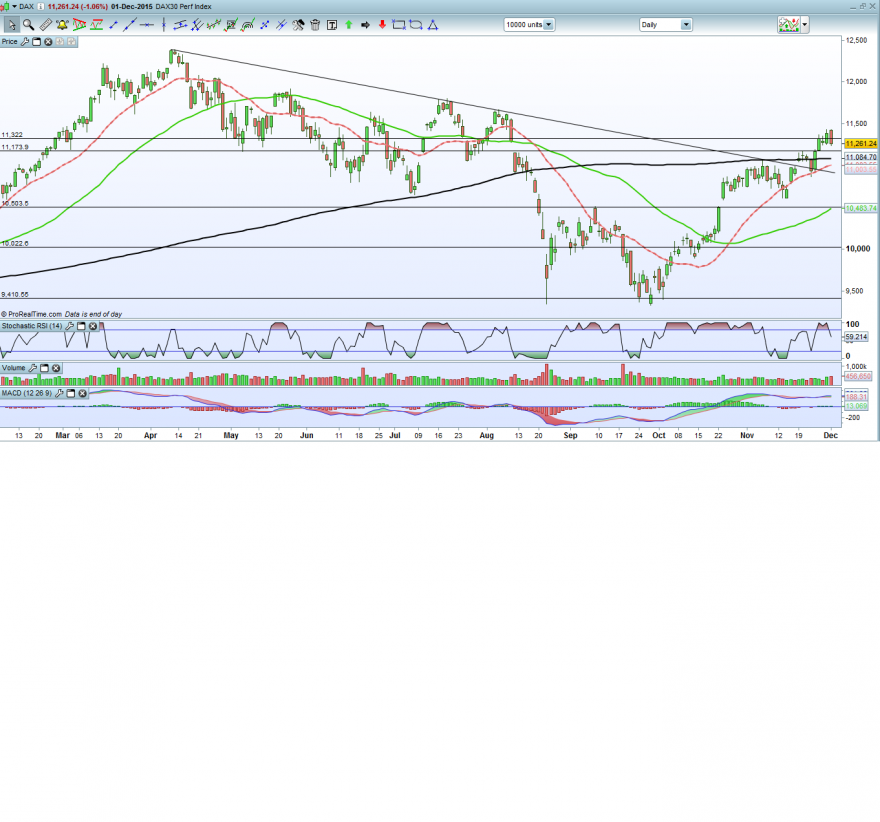The height and width of the screenshot is (822, 880).
Task: Select the regression line tool
Action: pyautogui.click(x=214, y=25)
